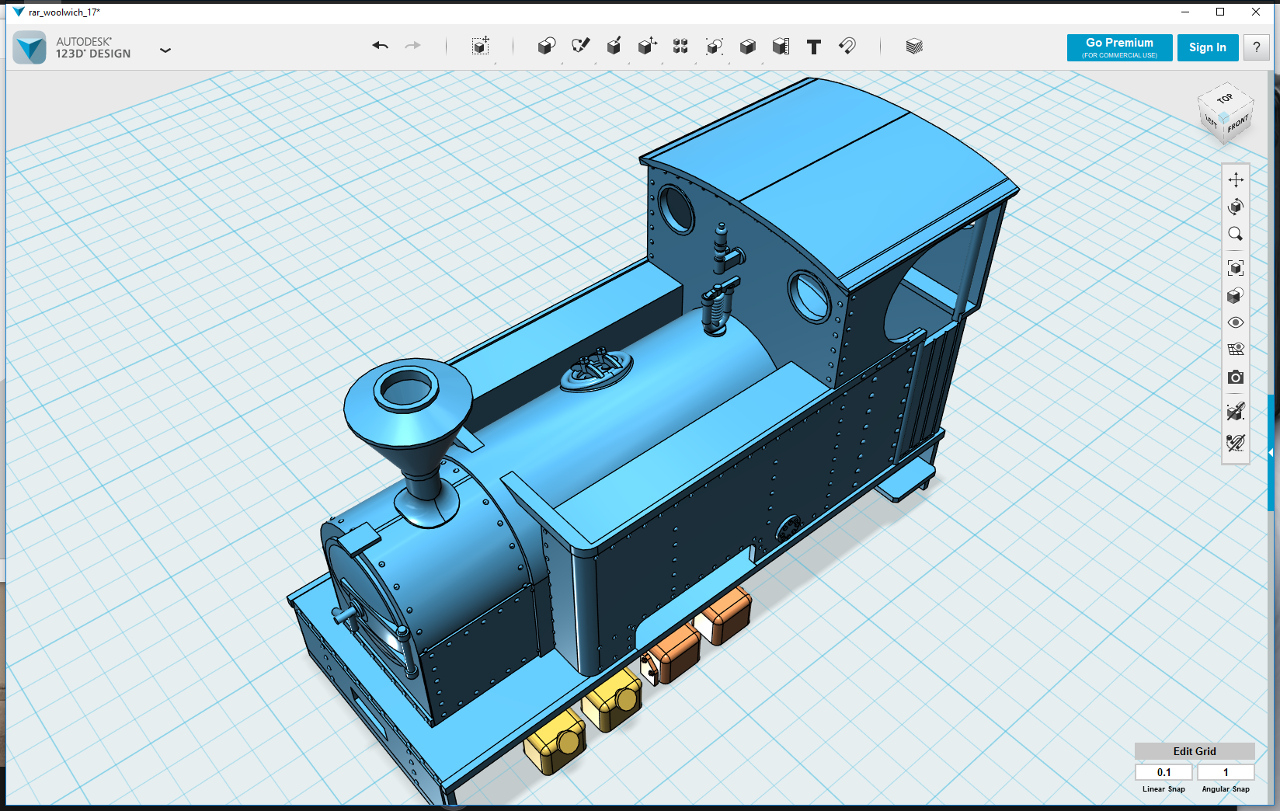
Task: Select the Zoom magnifier tool
Action: pyautogui.click(x=1236, y=234)
